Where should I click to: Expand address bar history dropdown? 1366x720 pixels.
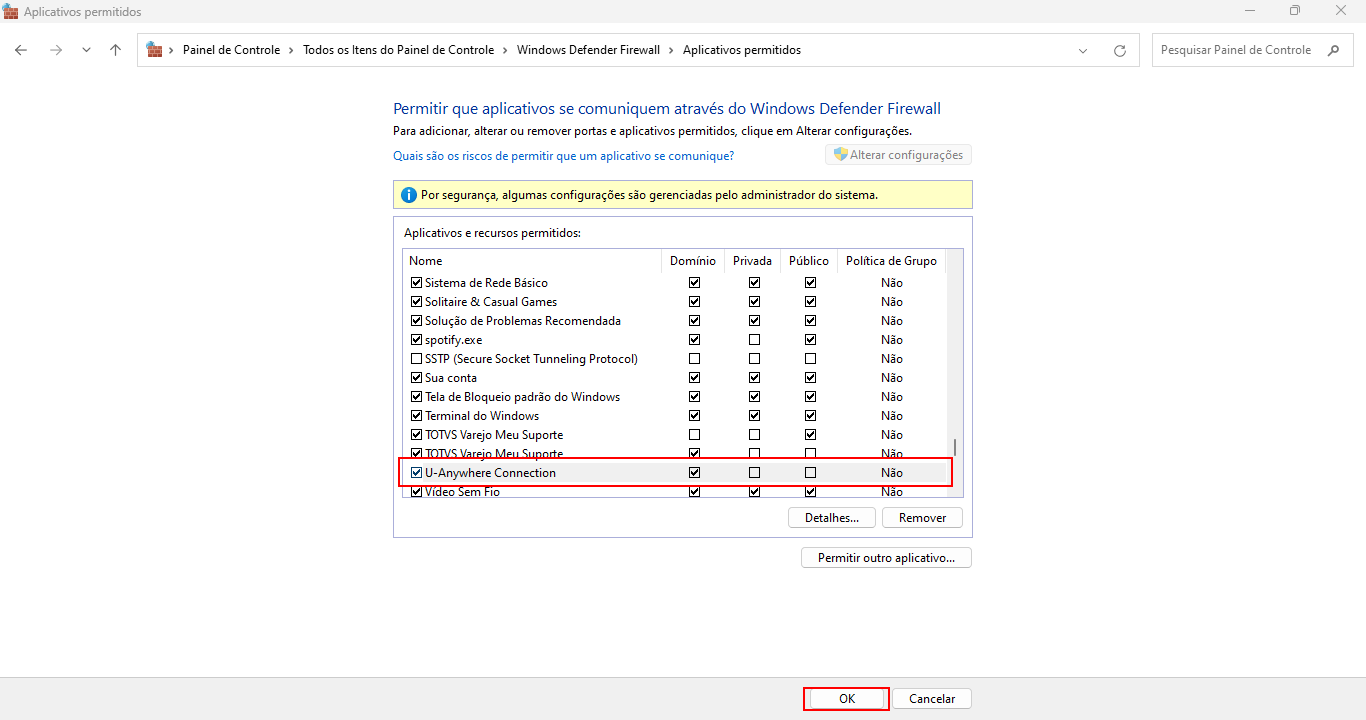click(1084, 50)
